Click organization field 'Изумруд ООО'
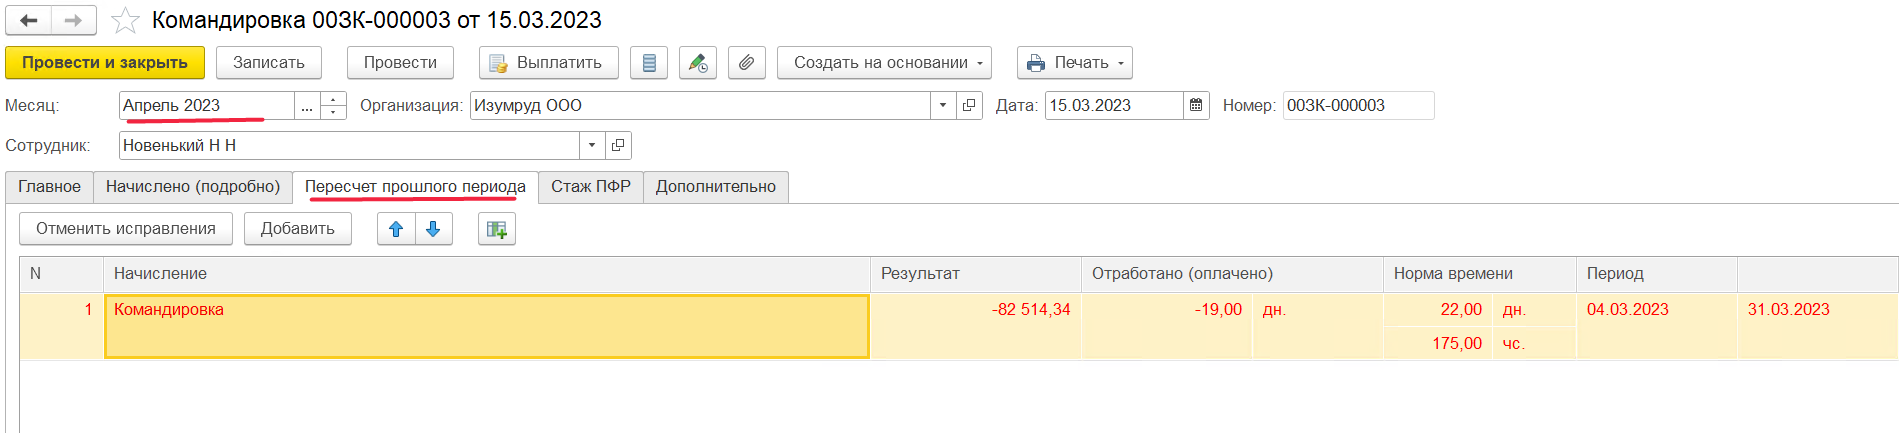 [700, 105]
